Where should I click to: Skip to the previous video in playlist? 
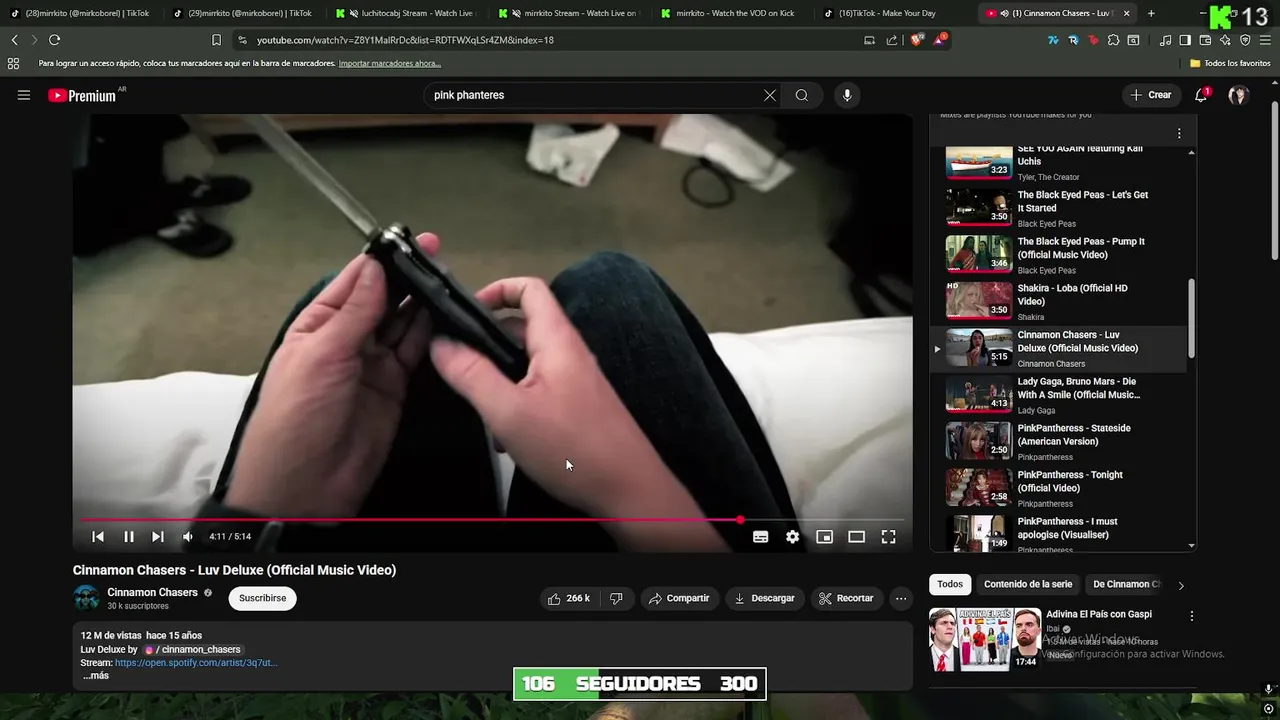pos(98,537)
